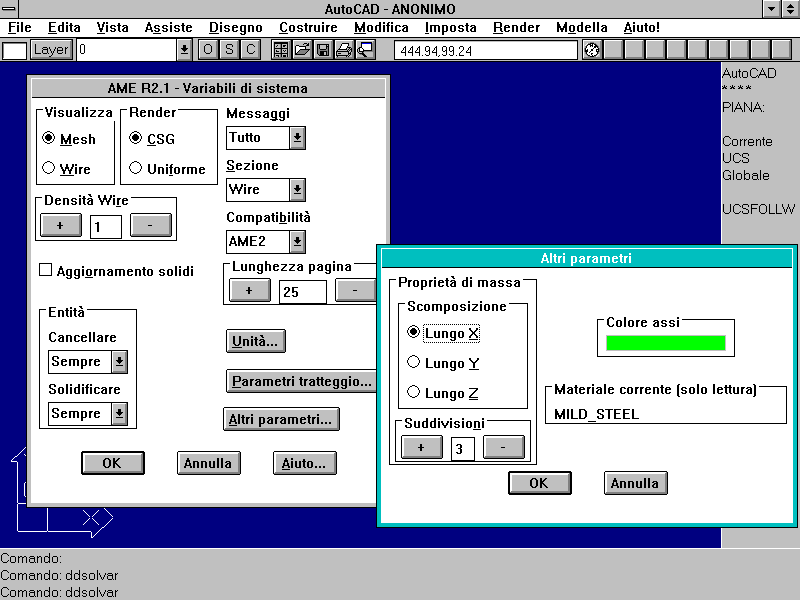This screenshot has width=800, height=600.
Task: Select UCSFOLLW in the side screen menu
Action: point(758,209)
